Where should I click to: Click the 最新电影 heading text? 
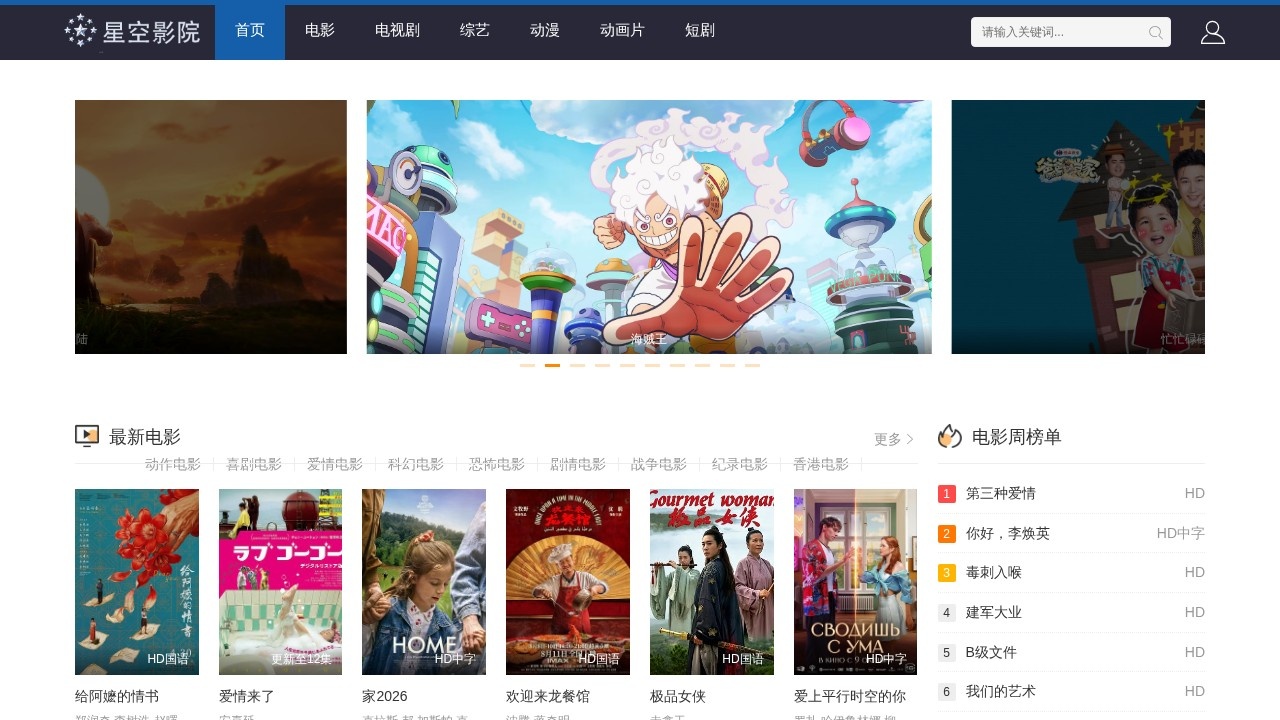145,437
